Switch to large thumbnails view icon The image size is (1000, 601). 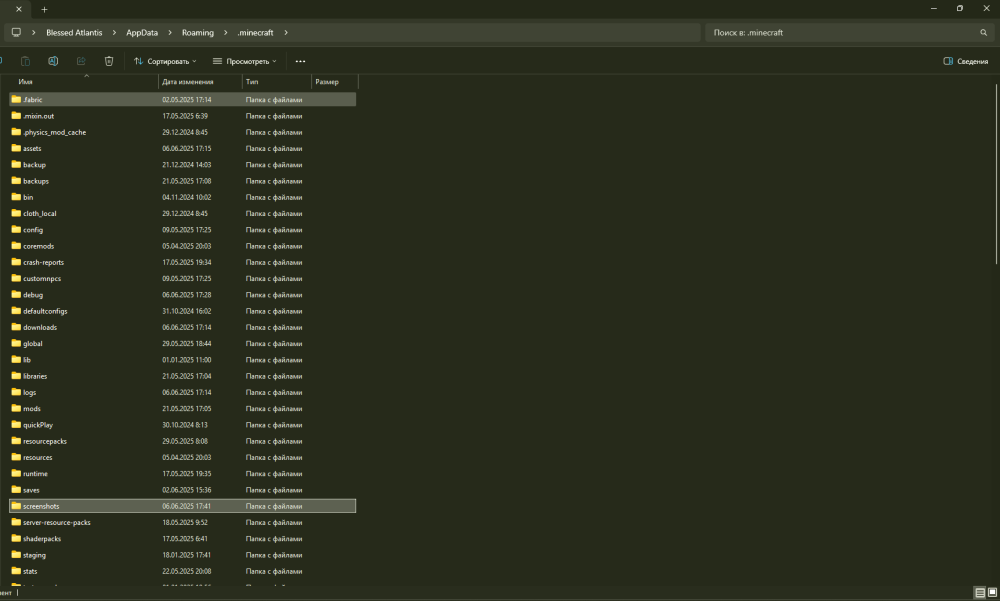click(x=992, y=593)
